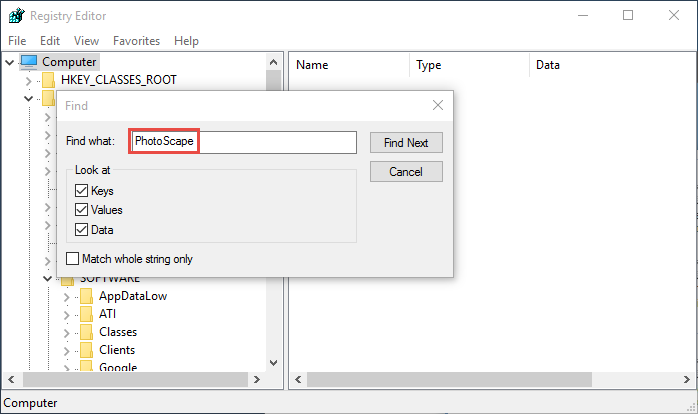
Task: Click the Find what text field
Action: pyautogui.click(x=244, y=142)
